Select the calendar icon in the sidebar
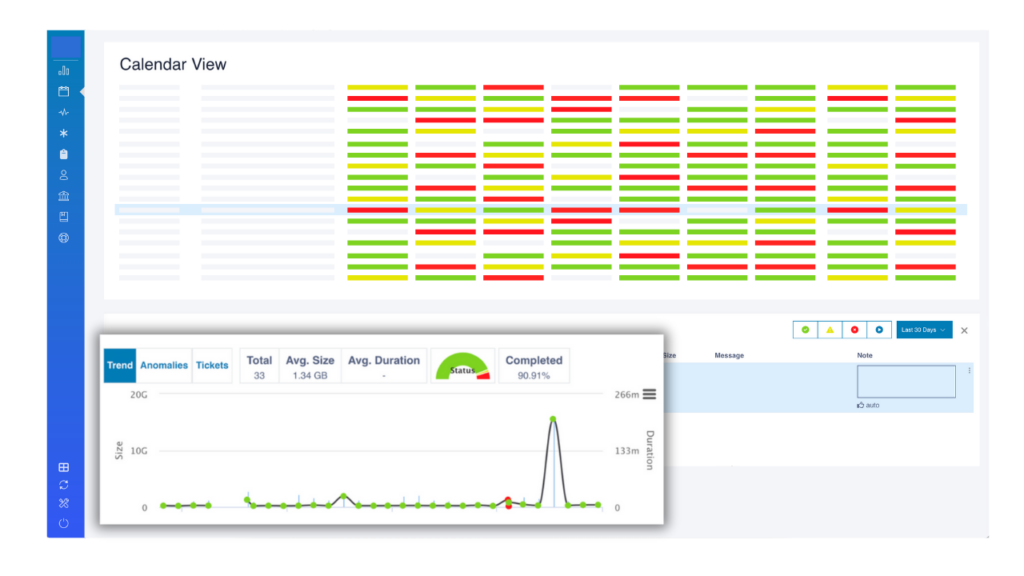Image resolution: width=1024 pixels, height=576 pixels. point(63,91)
